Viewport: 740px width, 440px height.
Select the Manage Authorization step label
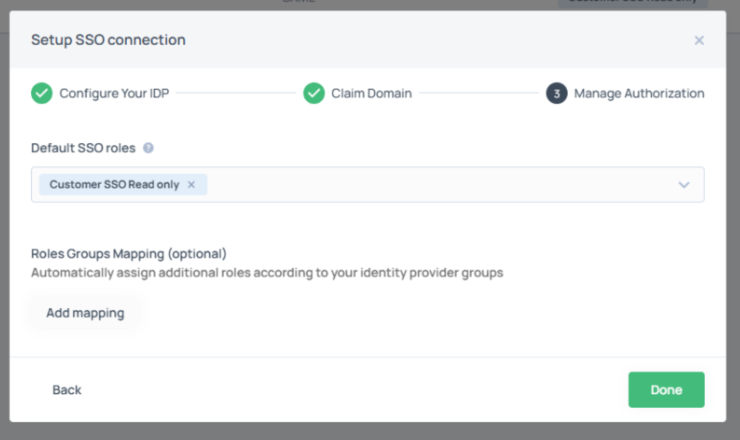click(638, 93)
